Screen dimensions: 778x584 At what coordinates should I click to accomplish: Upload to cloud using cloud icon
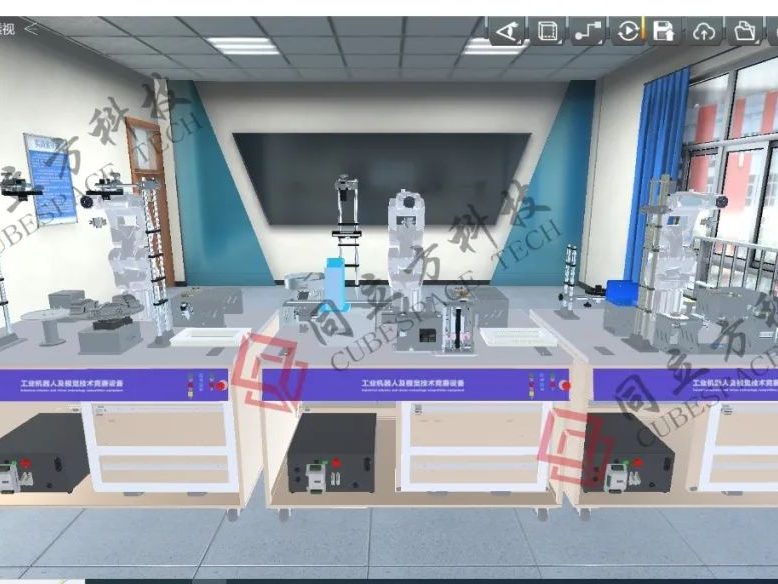(x=704, y=32)
